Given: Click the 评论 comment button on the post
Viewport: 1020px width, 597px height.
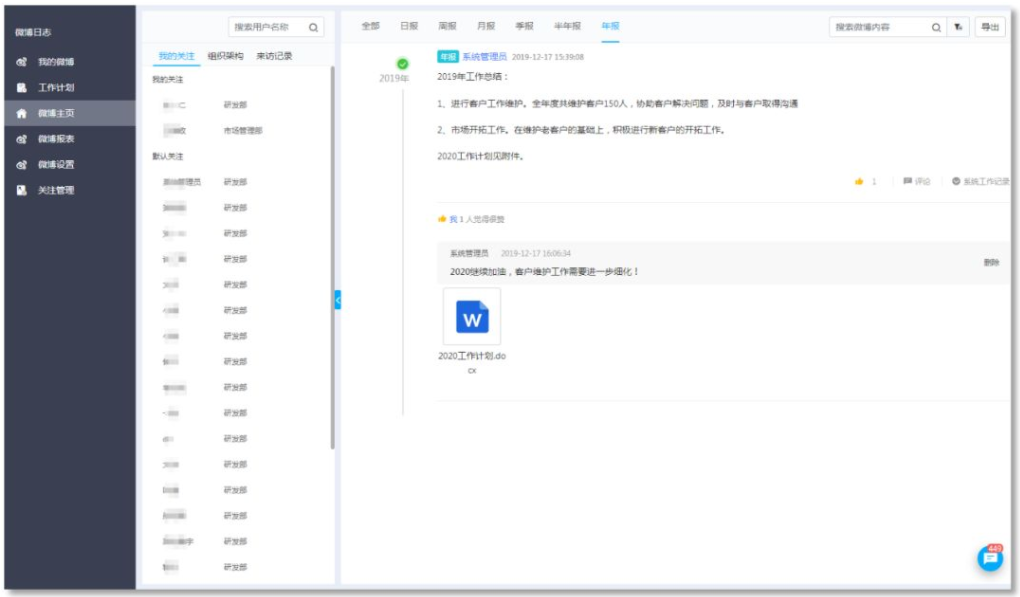Looking at the screenshot, I should 916,181.
